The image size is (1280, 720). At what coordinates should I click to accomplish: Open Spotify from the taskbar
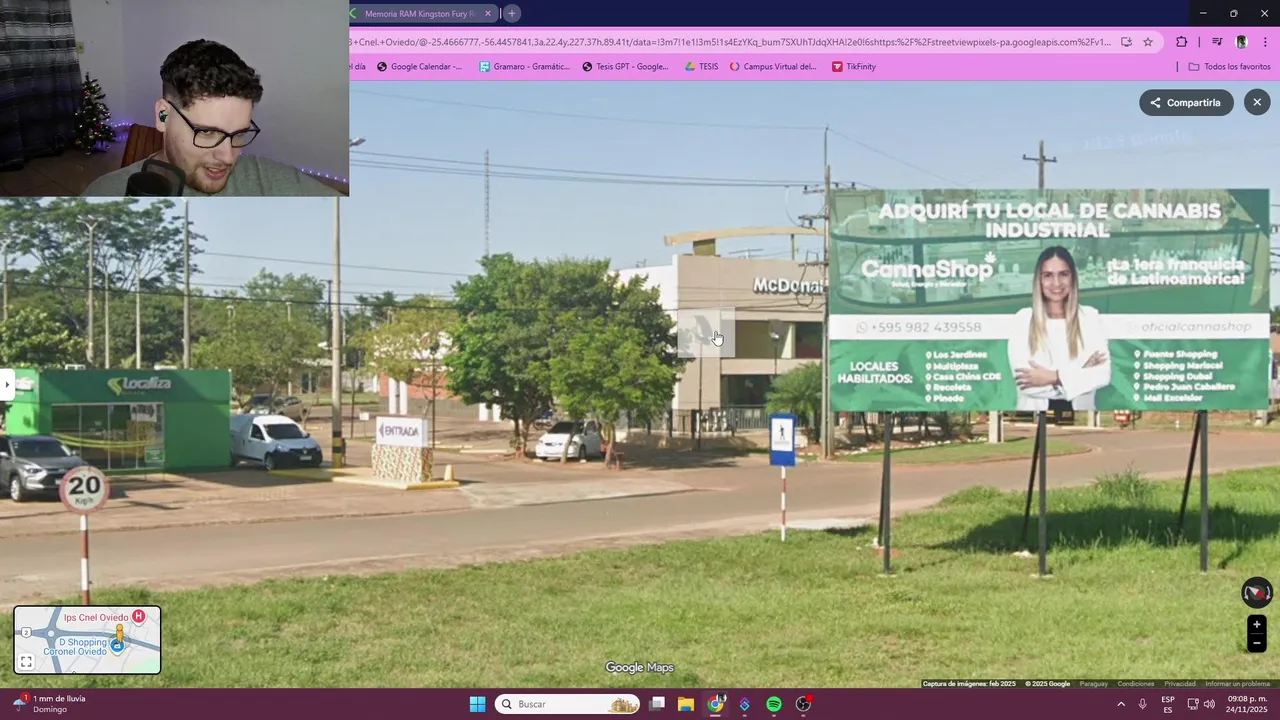click(774, 704)
